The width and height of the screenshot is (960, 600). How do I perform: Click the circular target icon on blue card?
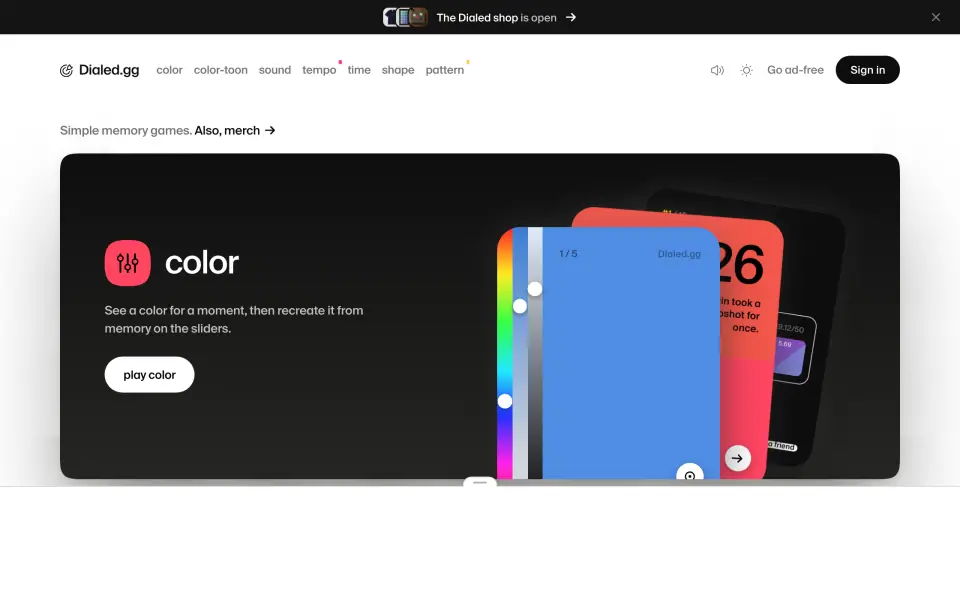[x=690, y=473]
